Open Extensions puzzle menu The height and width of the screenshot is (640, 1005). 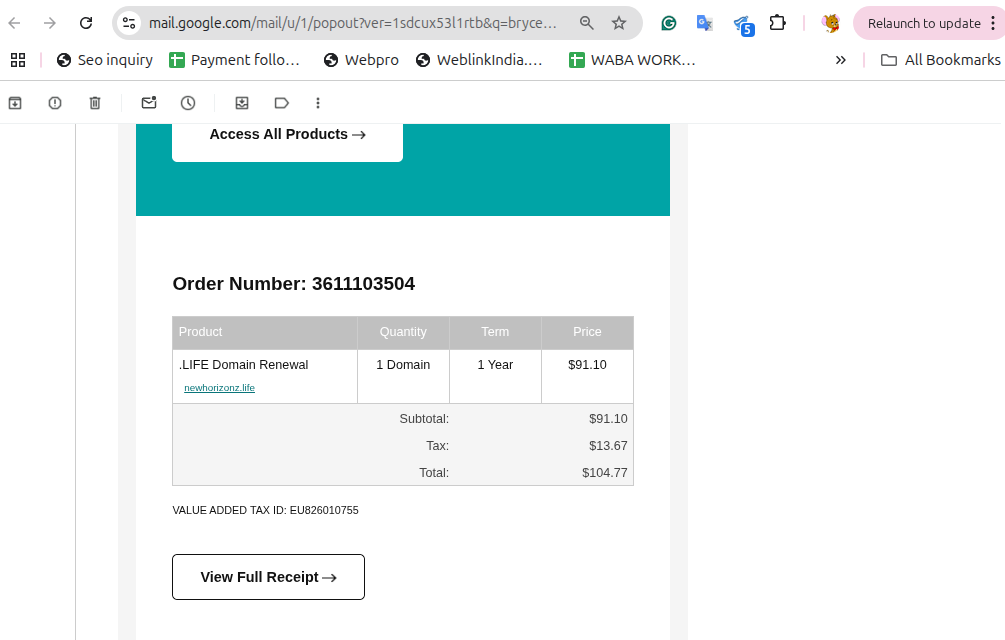click(x=777, y=23)
